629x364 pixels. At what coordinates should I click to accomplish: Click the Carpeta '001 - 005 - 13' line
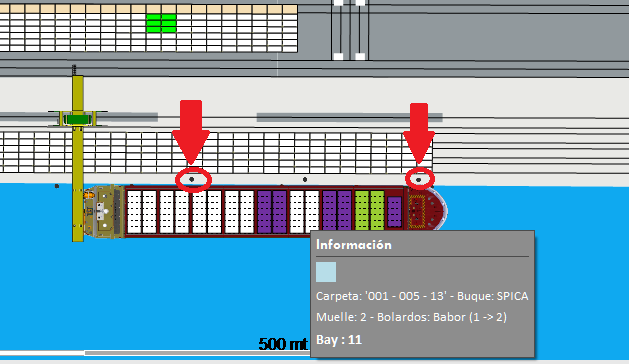point(422,296)
